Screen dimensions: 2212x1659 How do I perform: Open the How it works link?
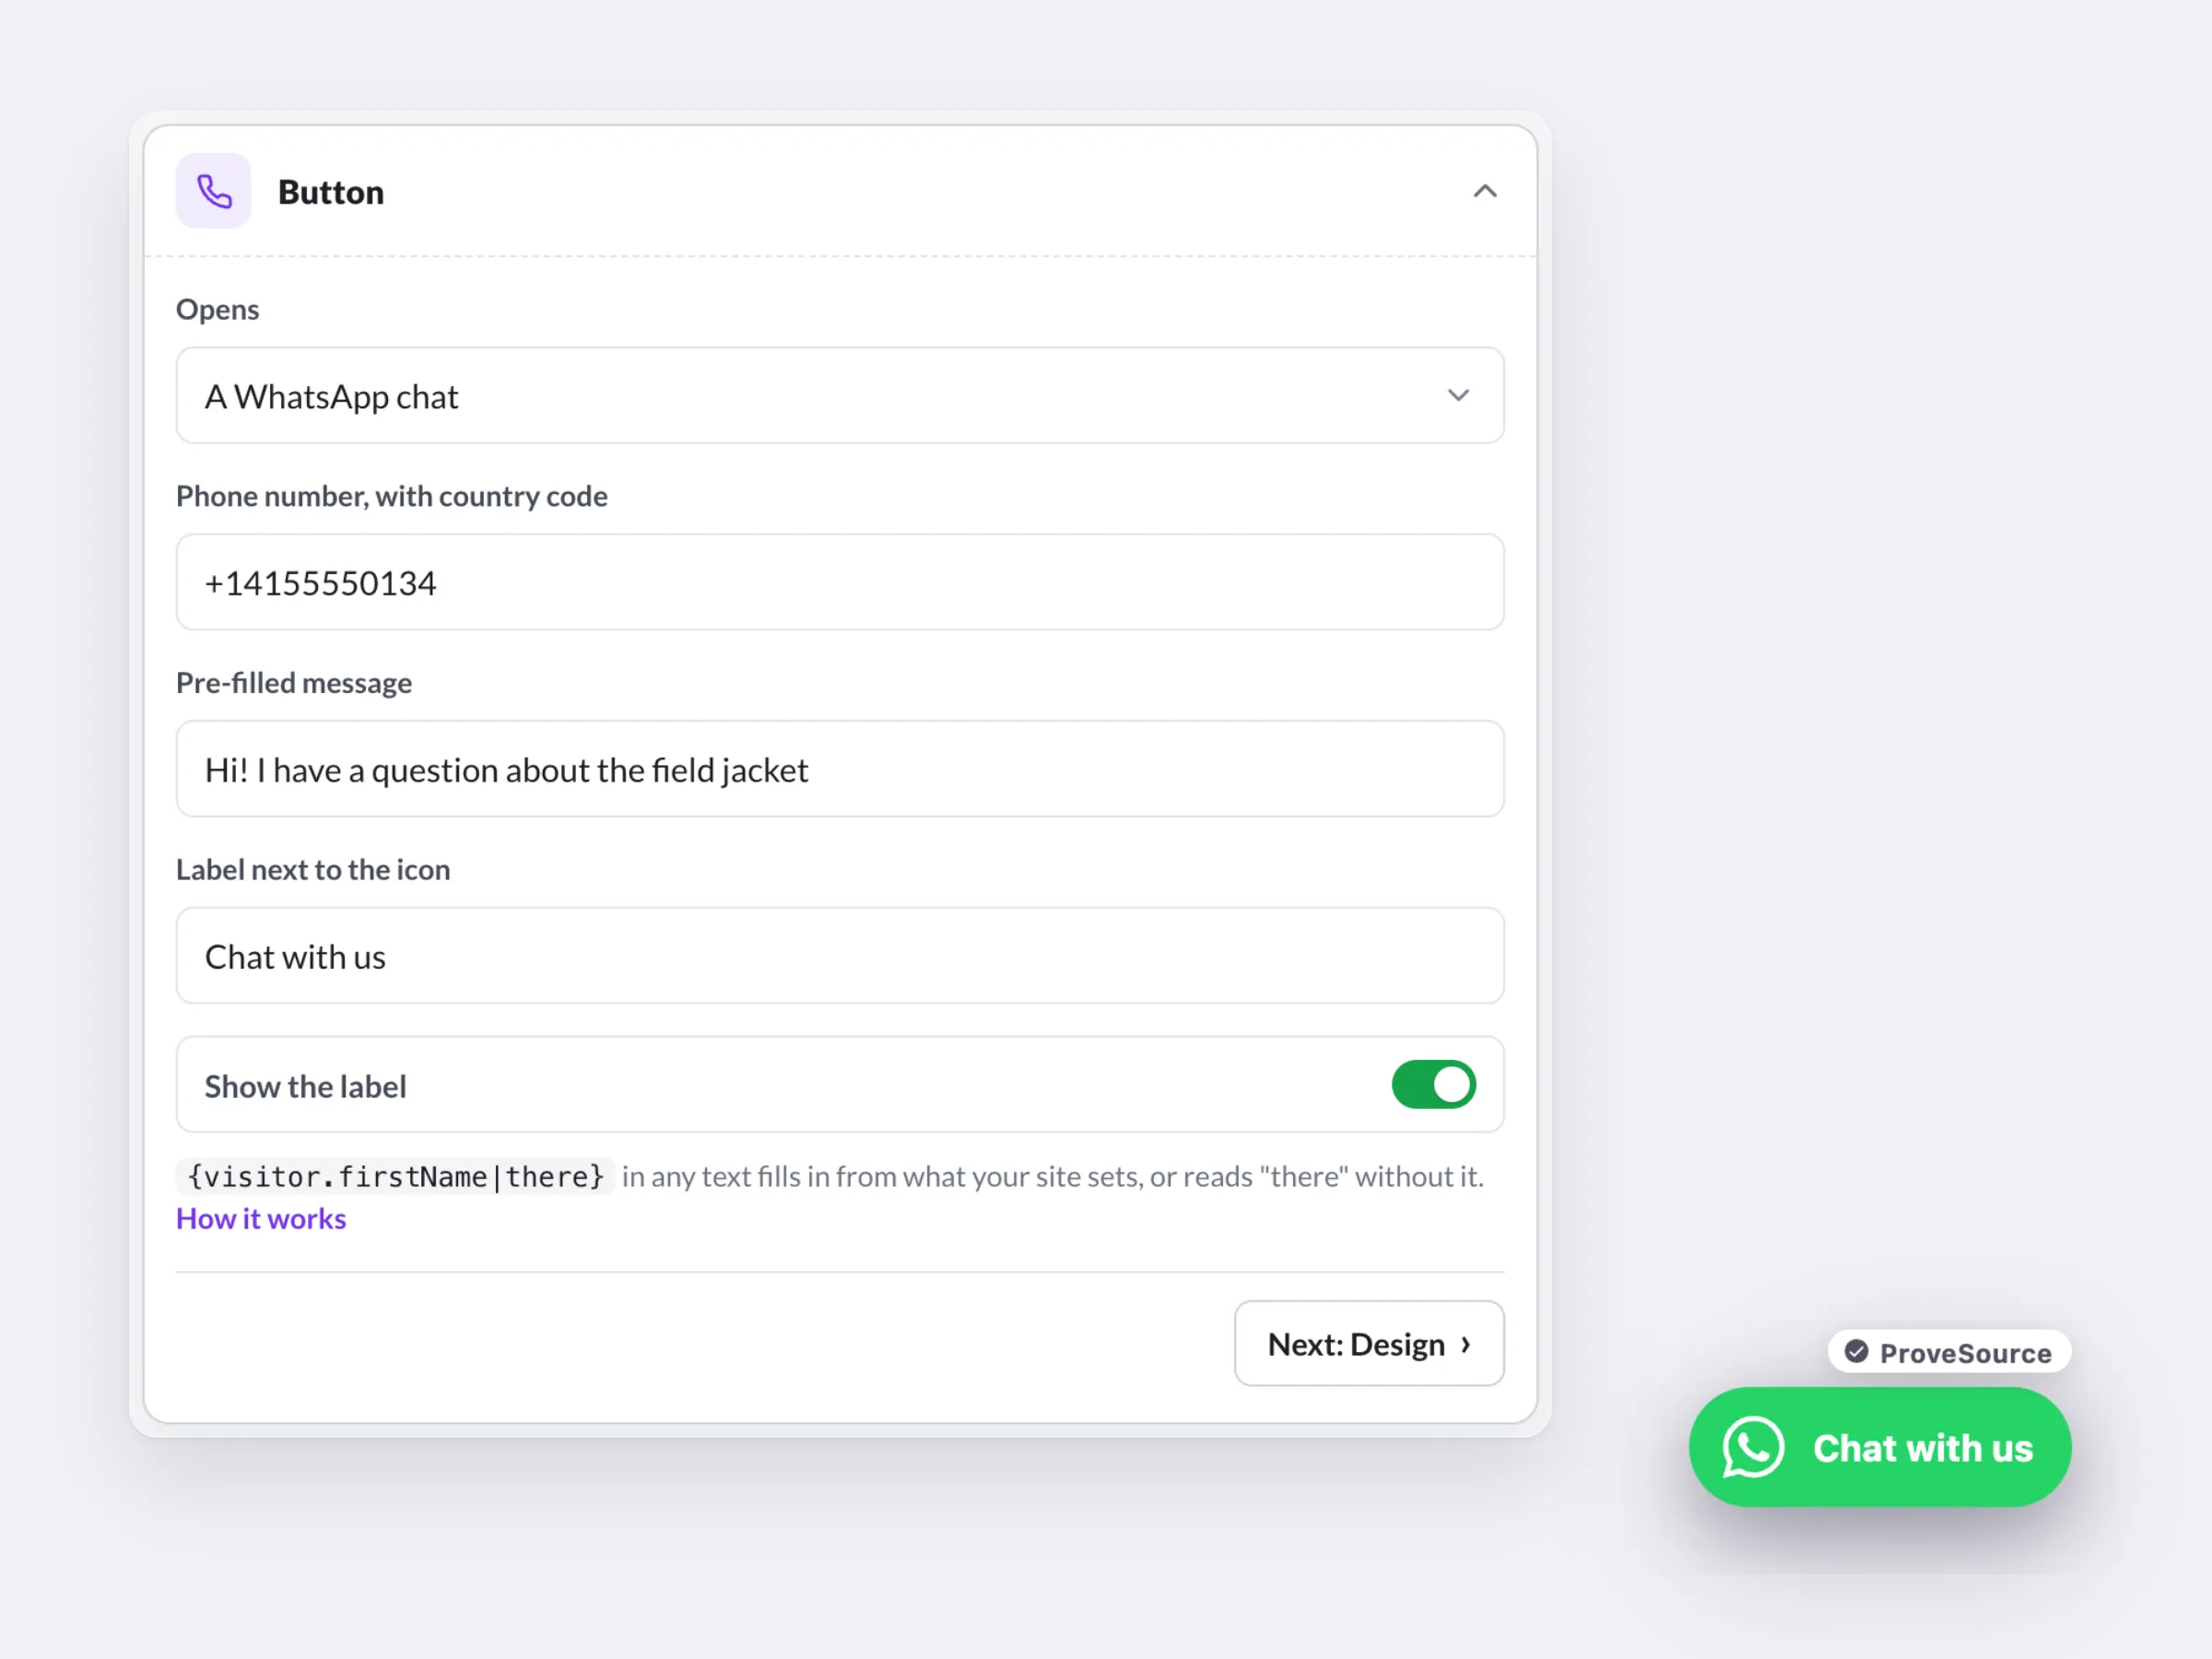click(261, 1219)
